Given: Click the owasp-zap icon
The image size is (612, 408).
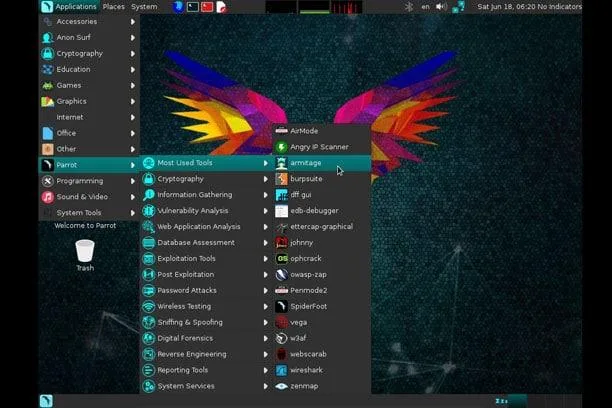Looking at the screenshot, I should pos(281,274).
